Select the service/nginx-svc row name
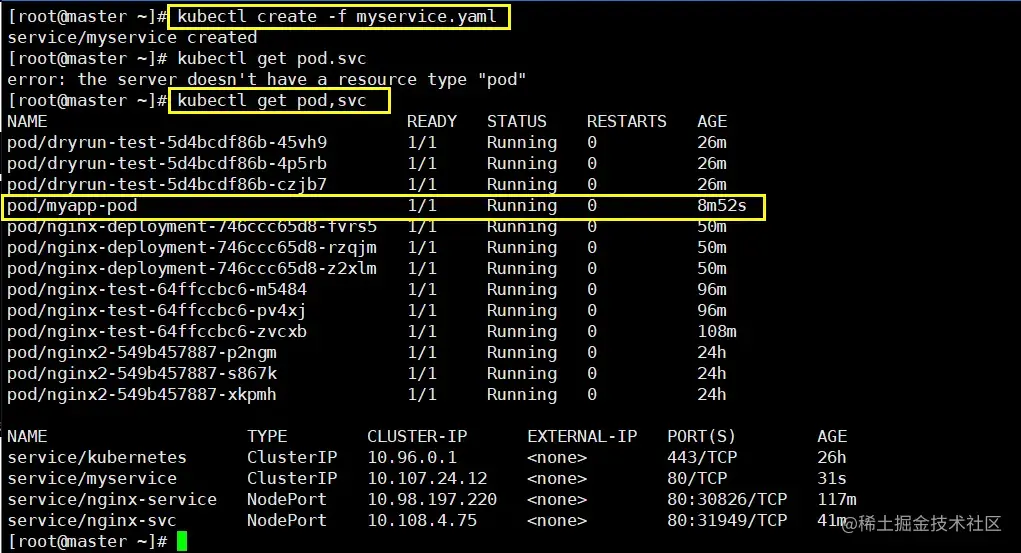 92,520
